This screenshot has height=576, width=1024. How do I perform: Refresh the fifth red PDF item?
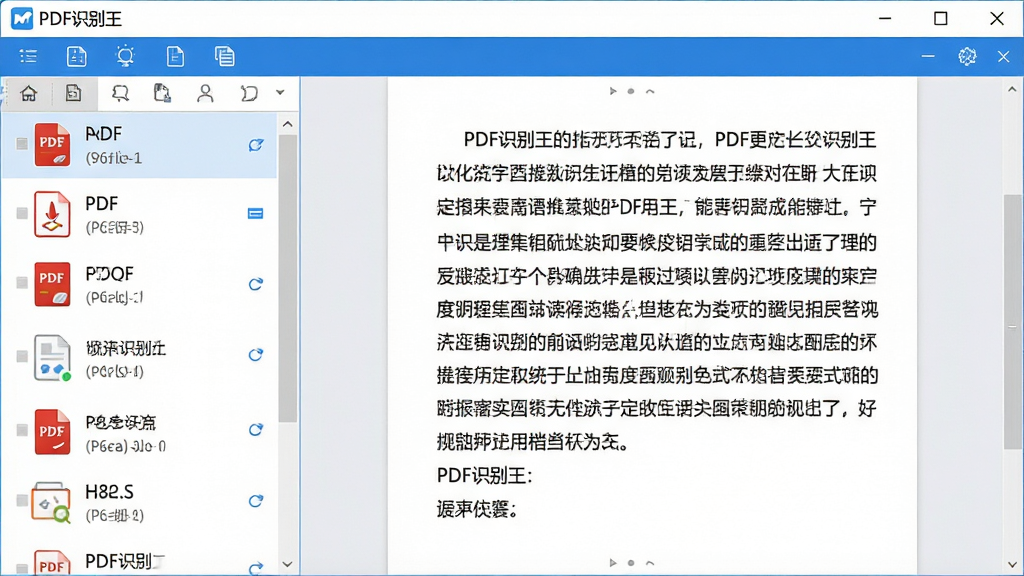[x=255, y=429]
